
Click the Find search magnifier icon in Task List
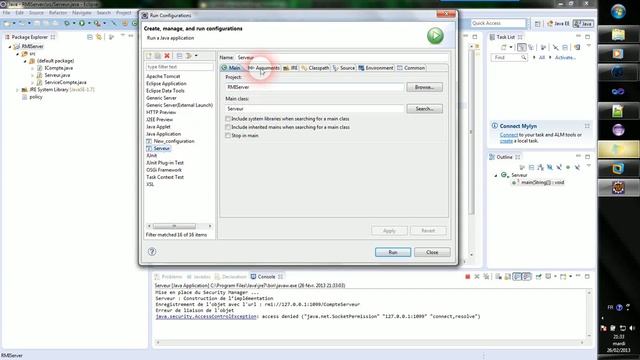[x=523, y=58]
